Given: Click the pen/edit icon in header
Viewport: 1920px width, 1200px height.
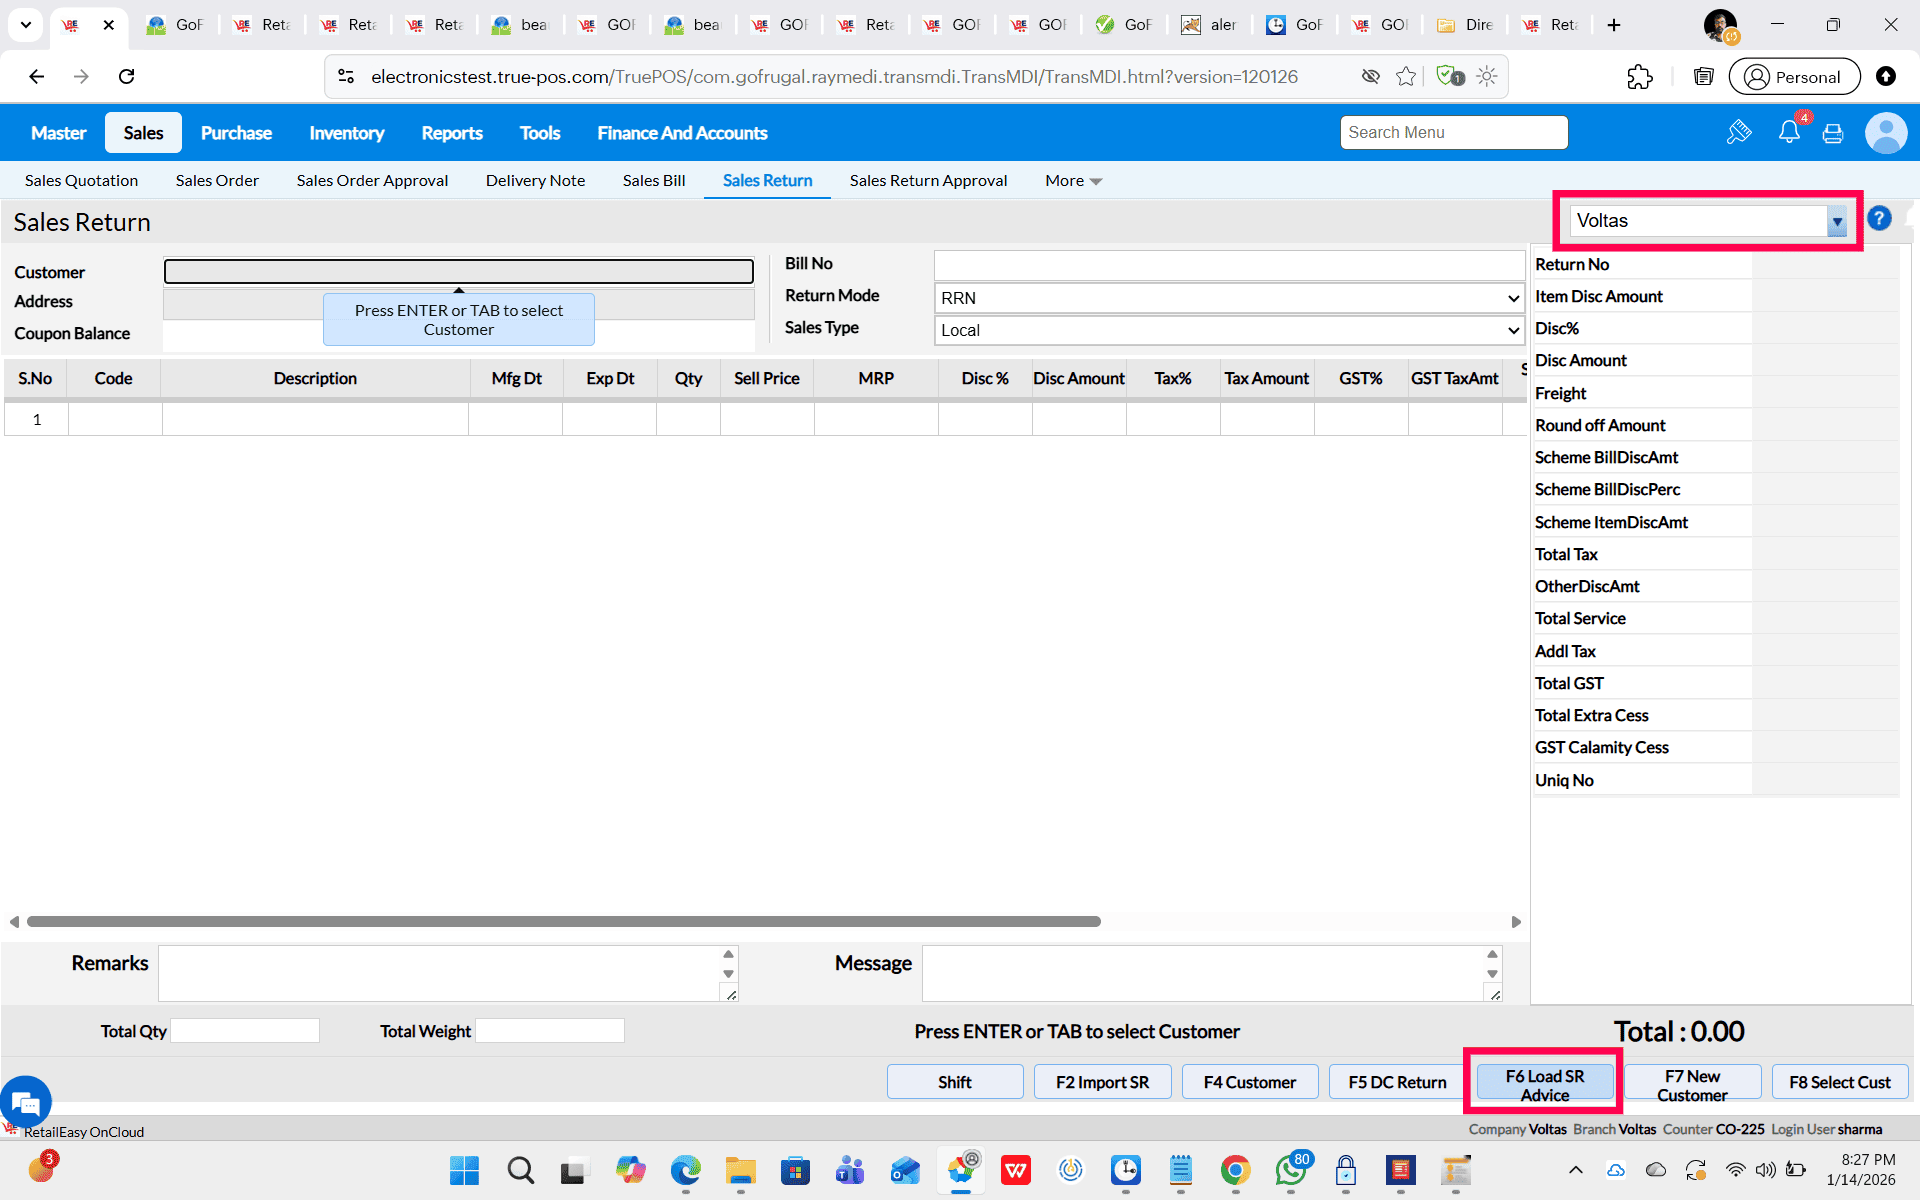Looking at the screenshot, I should click(x=1738, y=132).
